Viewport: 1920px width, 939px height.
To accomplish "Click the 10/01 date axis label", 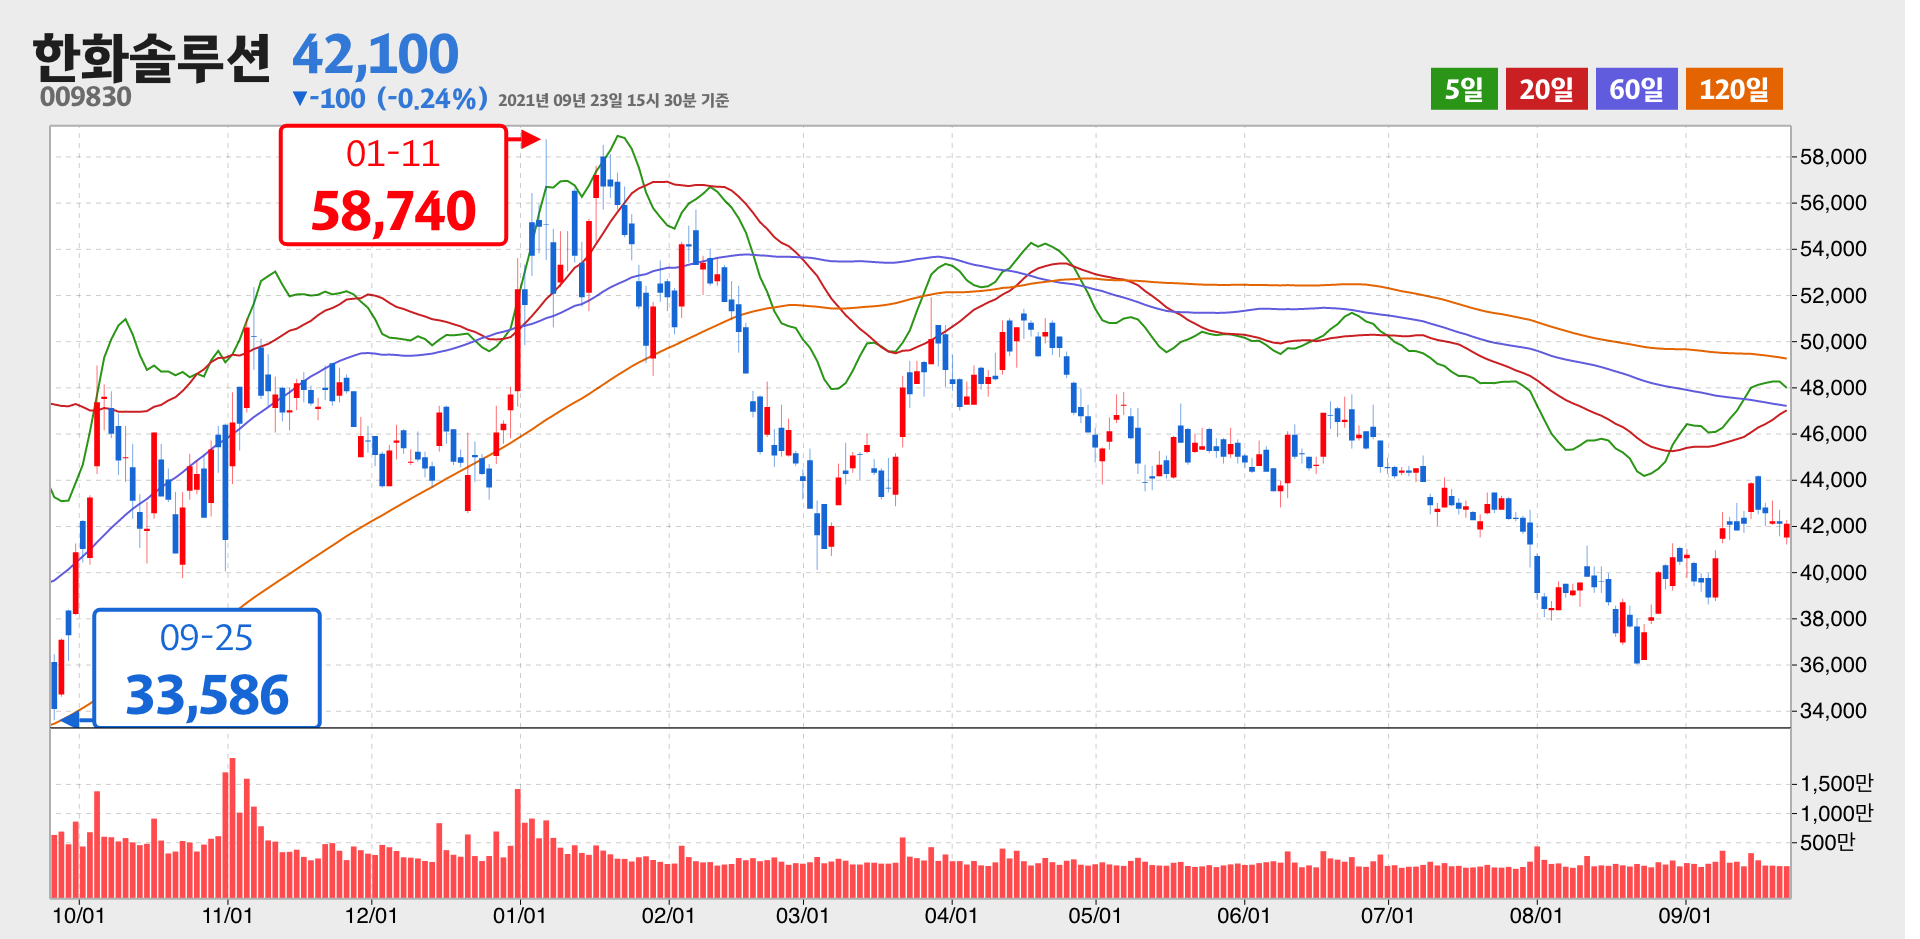I will click(x=78, y=915).
